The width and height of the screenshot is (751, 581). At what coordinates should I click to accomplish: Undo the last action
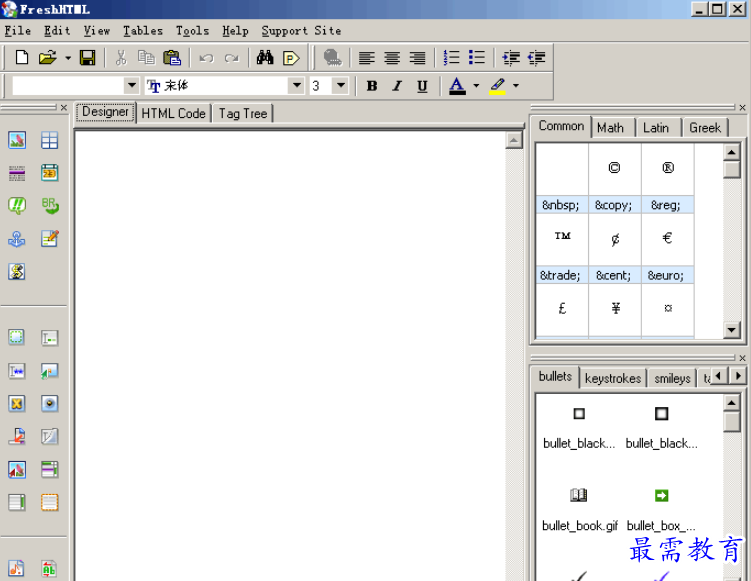[206, 58]
